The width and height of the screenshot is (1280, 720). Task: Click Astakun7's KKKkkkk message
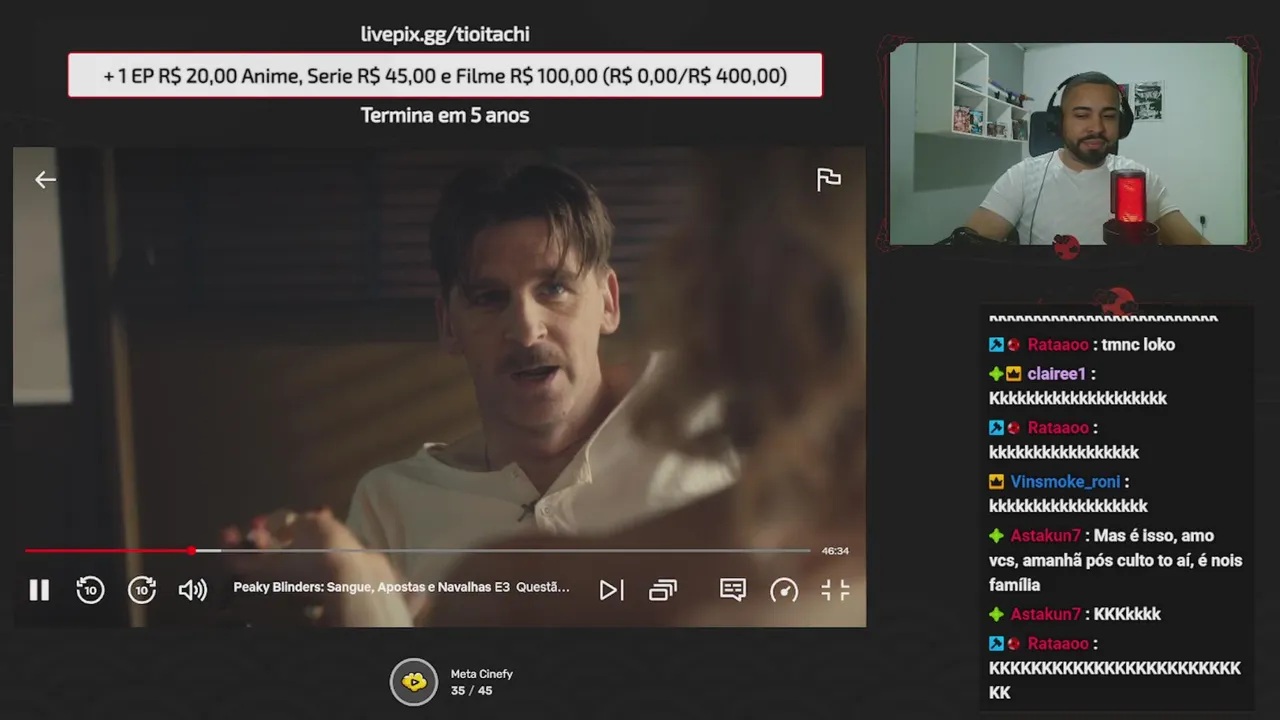click(1127, 615)
